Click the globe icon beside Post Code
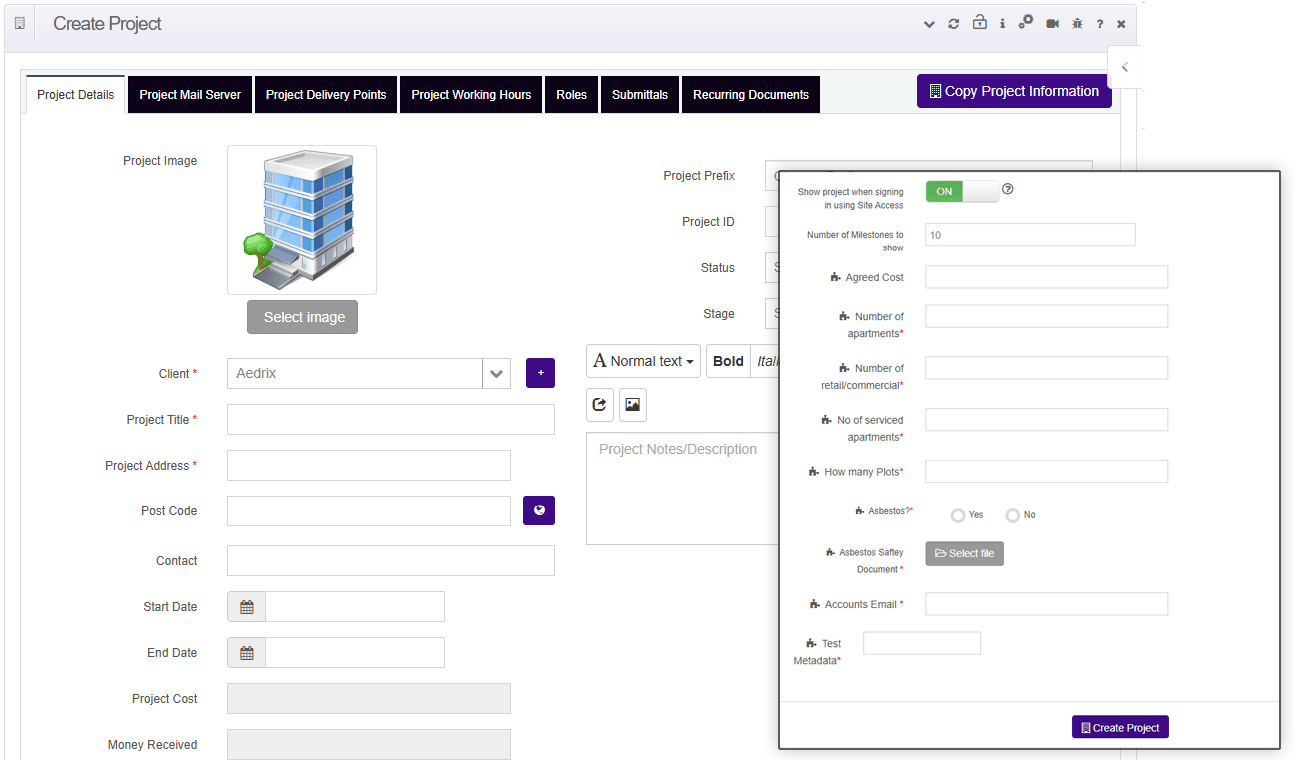This screenshot has height=760, width=1300. pos(539,511)
